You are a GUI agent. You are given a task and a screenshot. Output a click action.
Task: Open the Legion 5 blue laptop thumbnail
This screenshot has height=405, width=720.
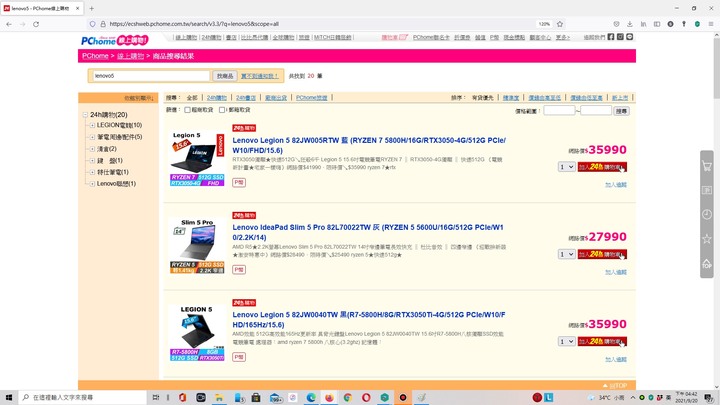[x=197, y=158]
